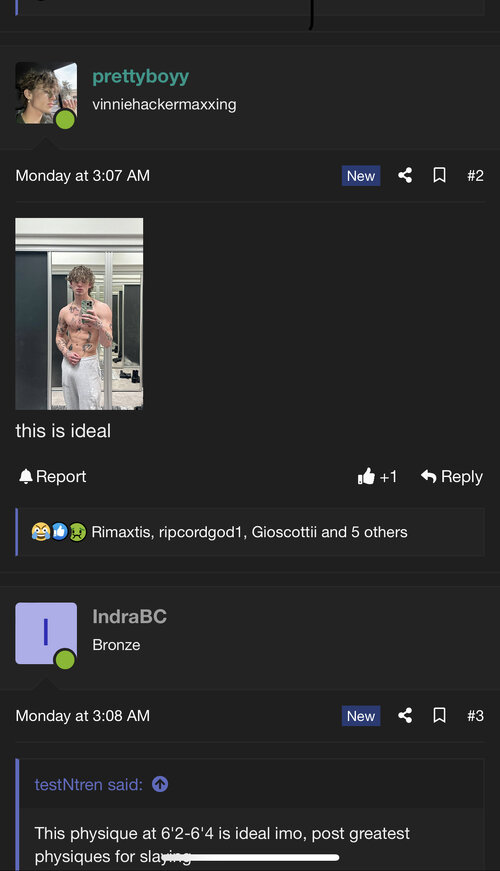The image size is (500, 871).
Task: Open prettyboyy profile username link
Action: 141,76
